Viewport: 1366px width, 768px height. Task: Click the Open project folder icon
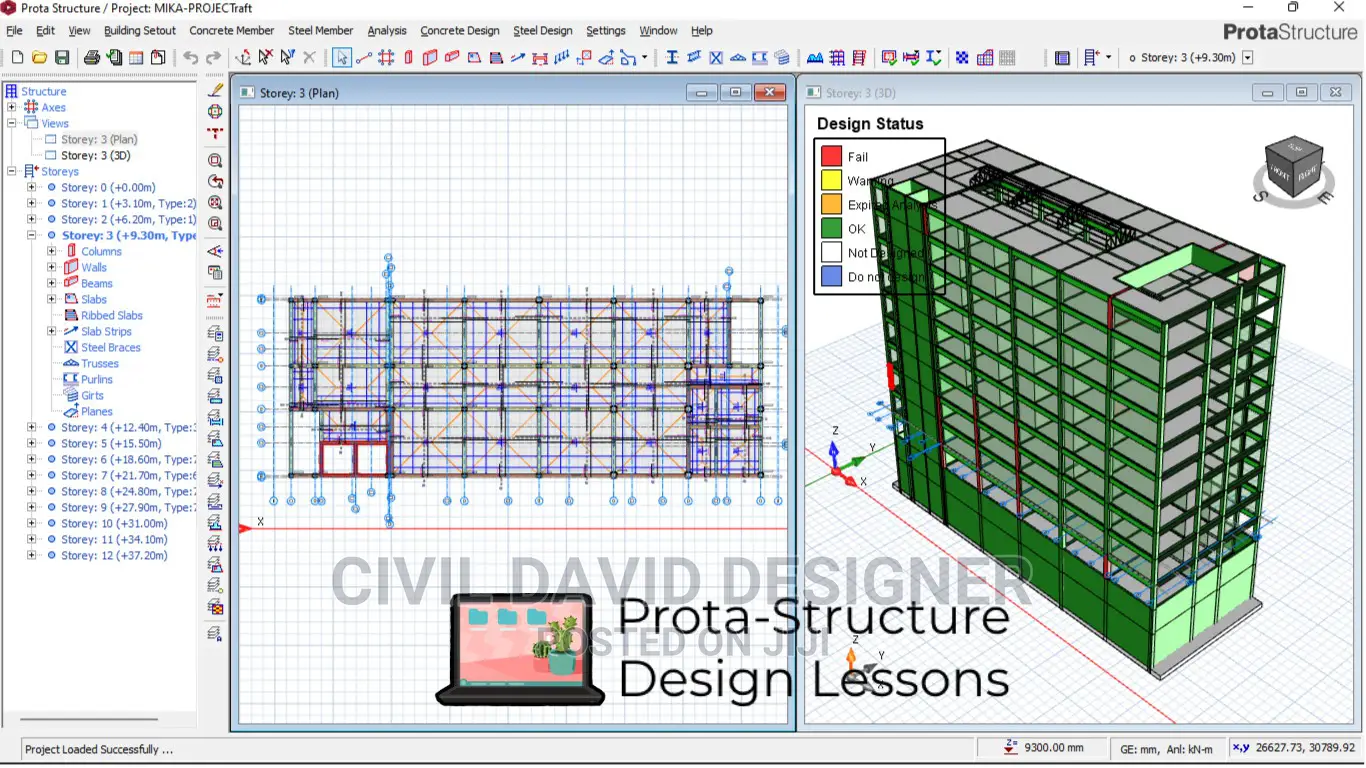click(x=39, y=58)
